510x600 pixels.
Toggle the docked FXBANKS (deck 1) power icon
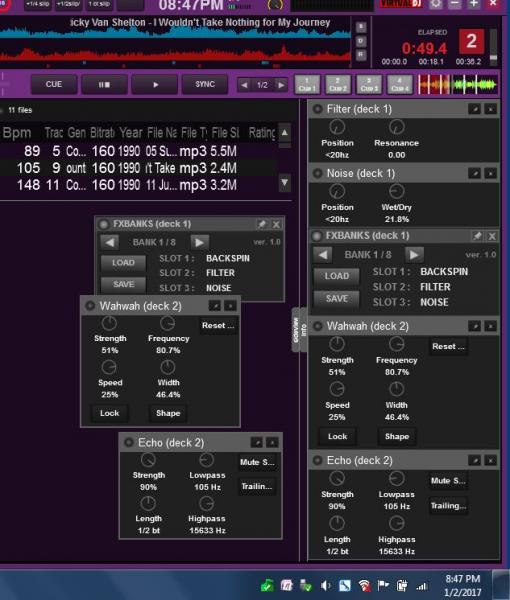tap(317, 236)
